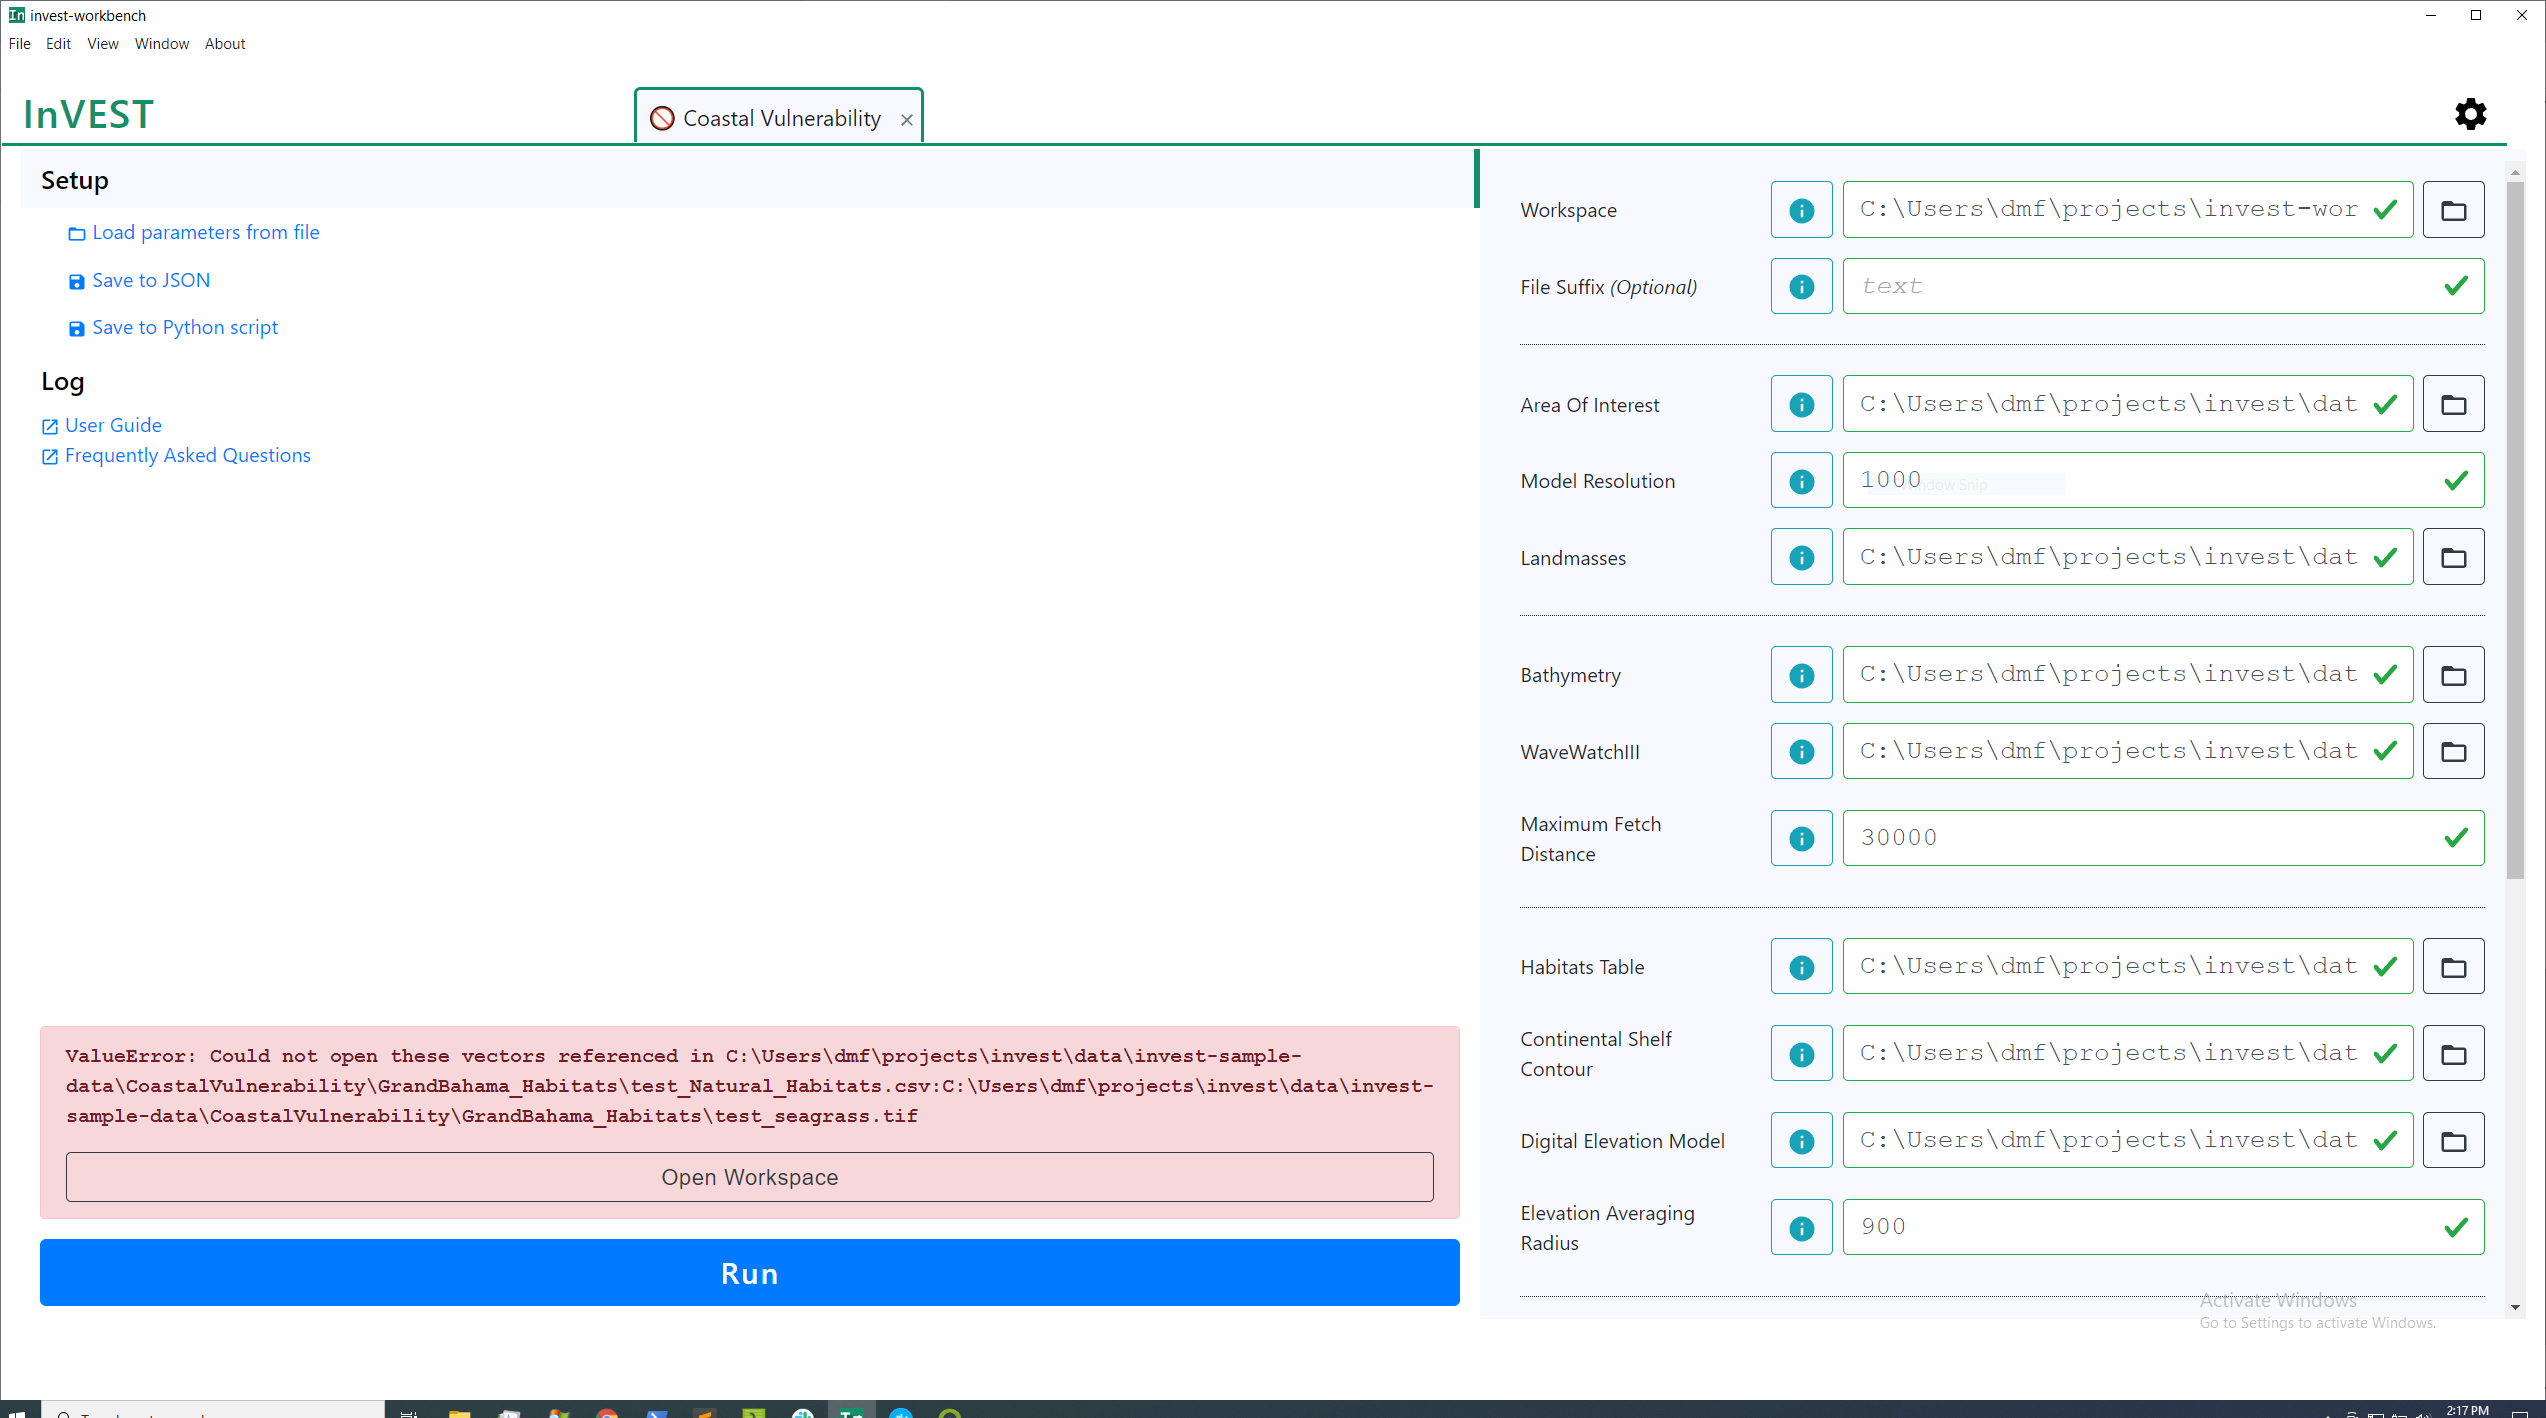Open the info icon beside Bathymetry
The height and width of the screenshot is (1418, 2546).
[x=1800, y=674]
